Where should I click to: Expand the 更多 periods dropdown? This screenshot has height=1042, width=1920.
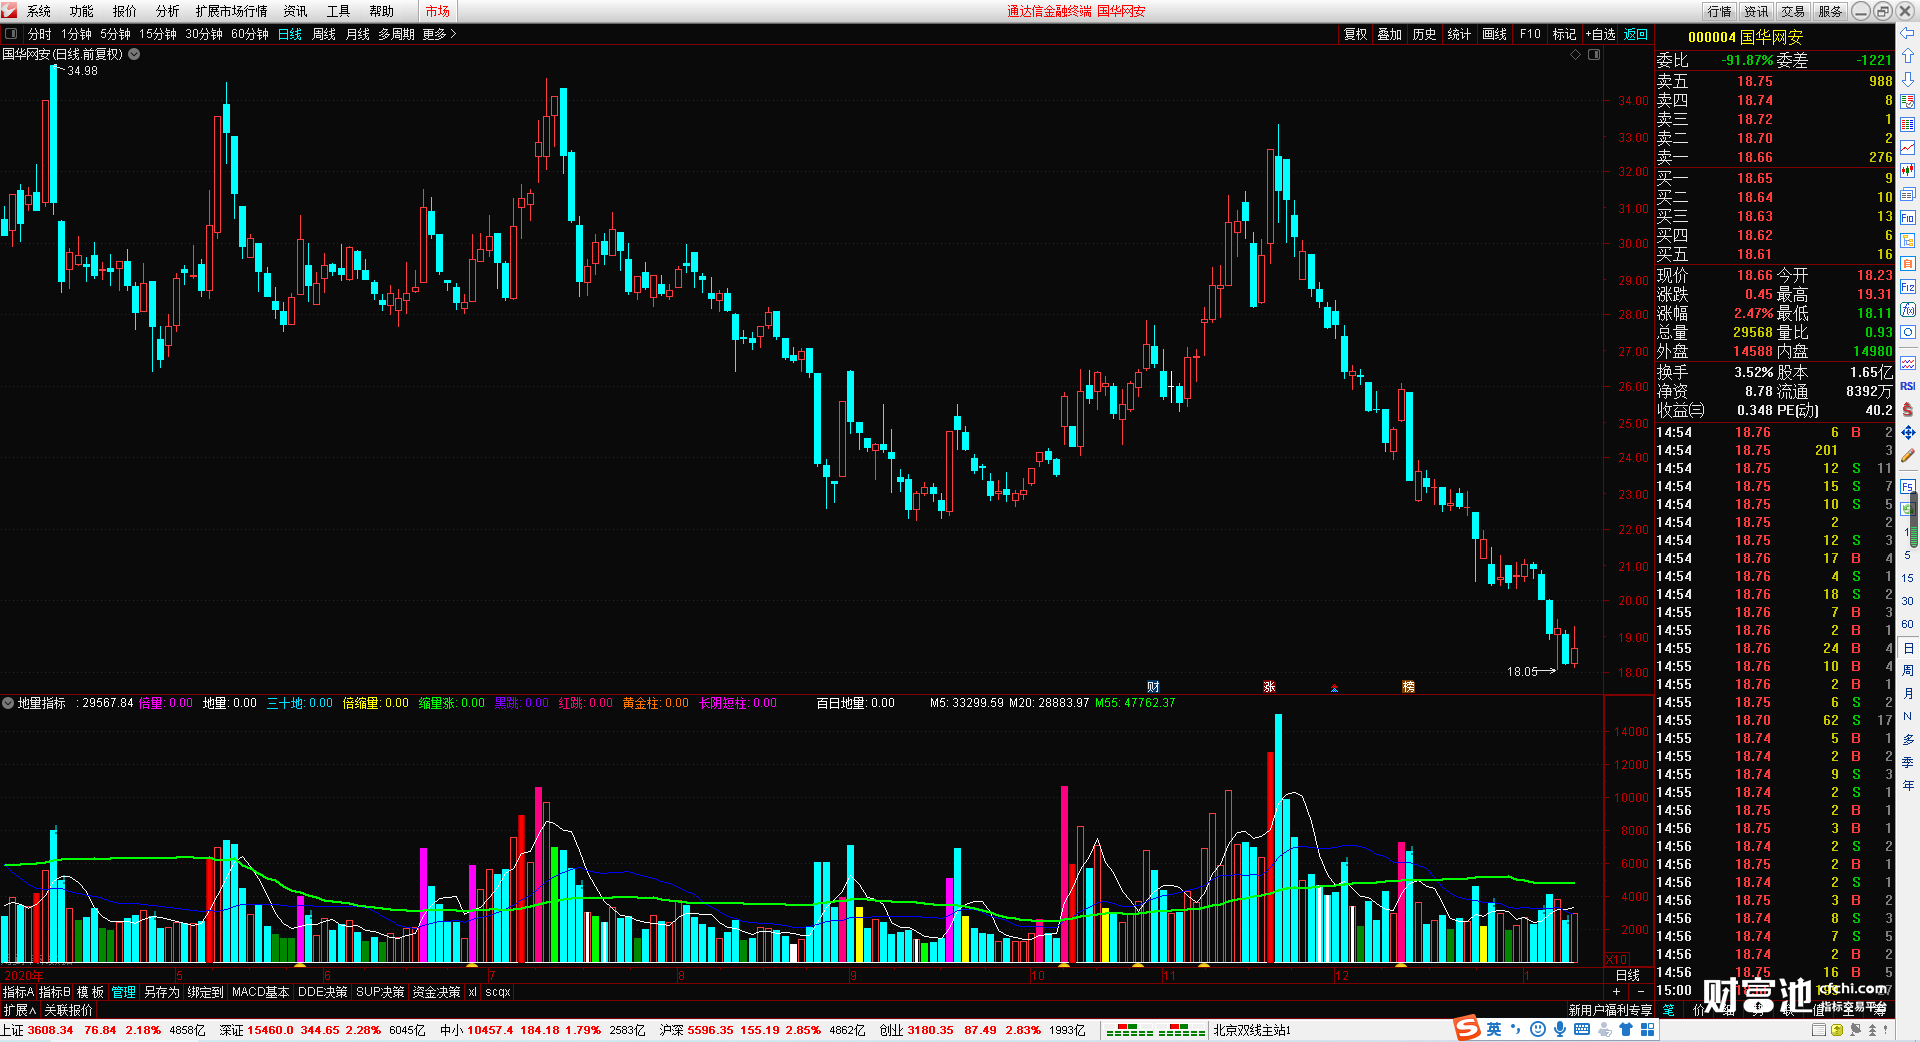pyautogui.click(x=439, y=34)
